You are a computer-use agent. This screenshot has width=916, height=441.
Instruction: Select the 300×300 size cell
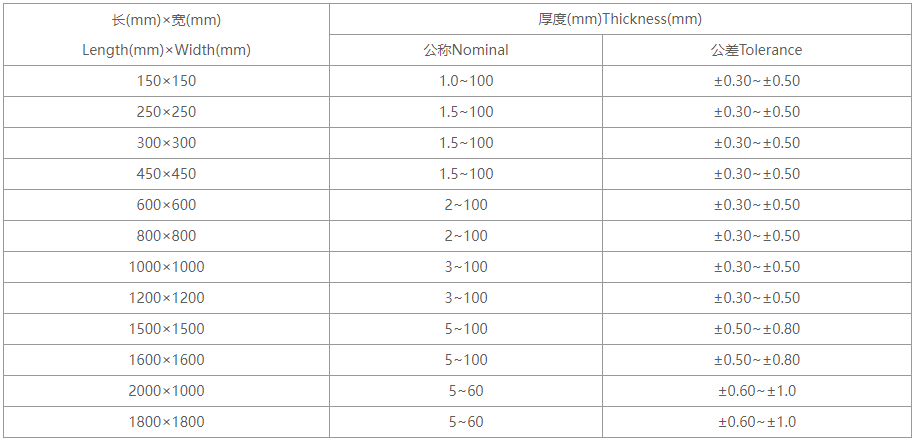click(166, 143)
